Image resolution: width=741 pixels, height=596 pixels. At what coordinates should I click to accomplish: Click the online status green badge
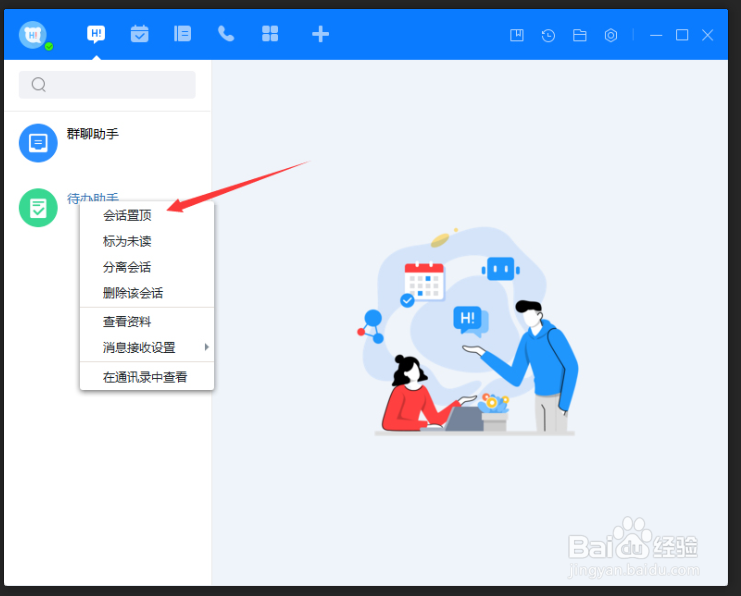tap(49, 46)
